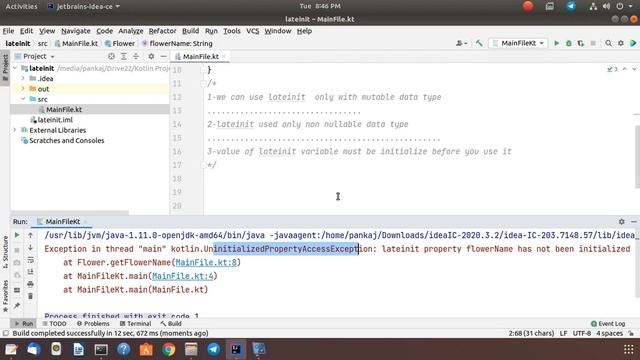640x360 pixels.
Task: Expand External Libraries node
Action: 15,130
